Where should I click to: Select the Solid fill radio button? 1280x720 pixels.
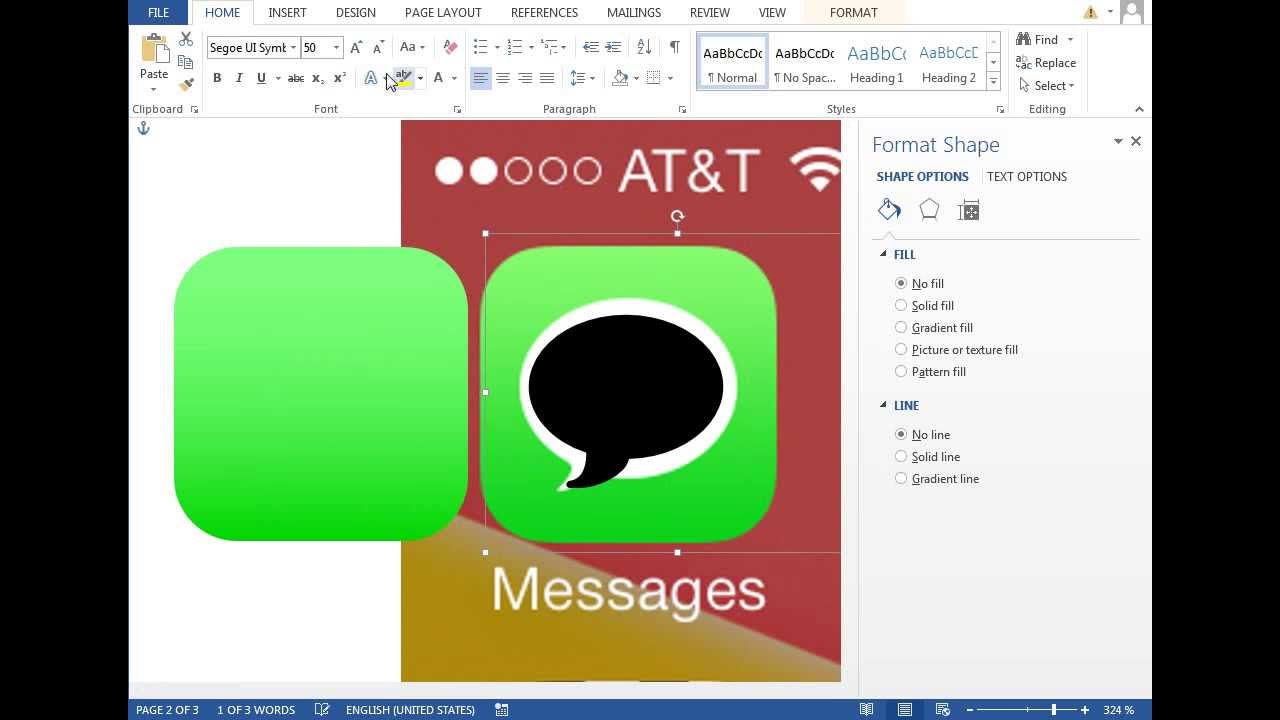click(901, 306)
